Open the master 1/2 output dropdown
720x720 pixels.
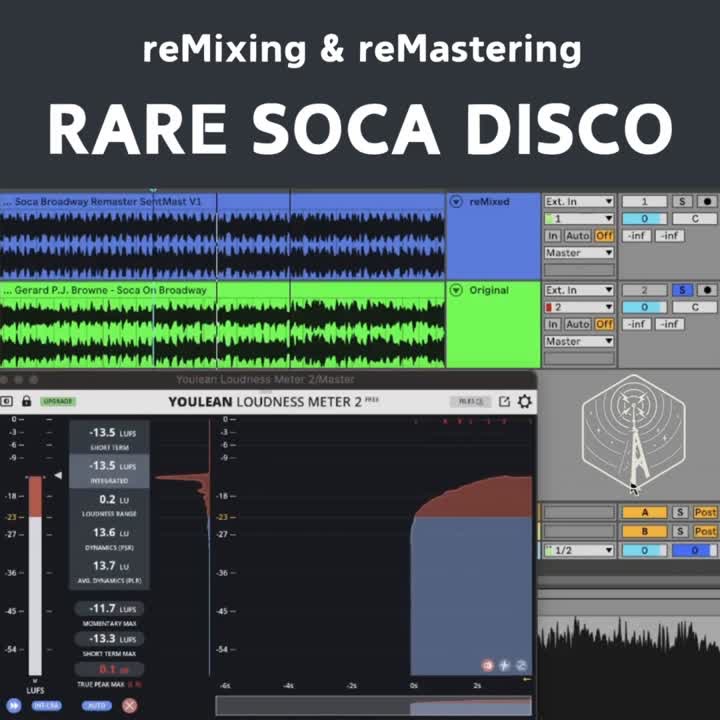[x=579, y=550]
